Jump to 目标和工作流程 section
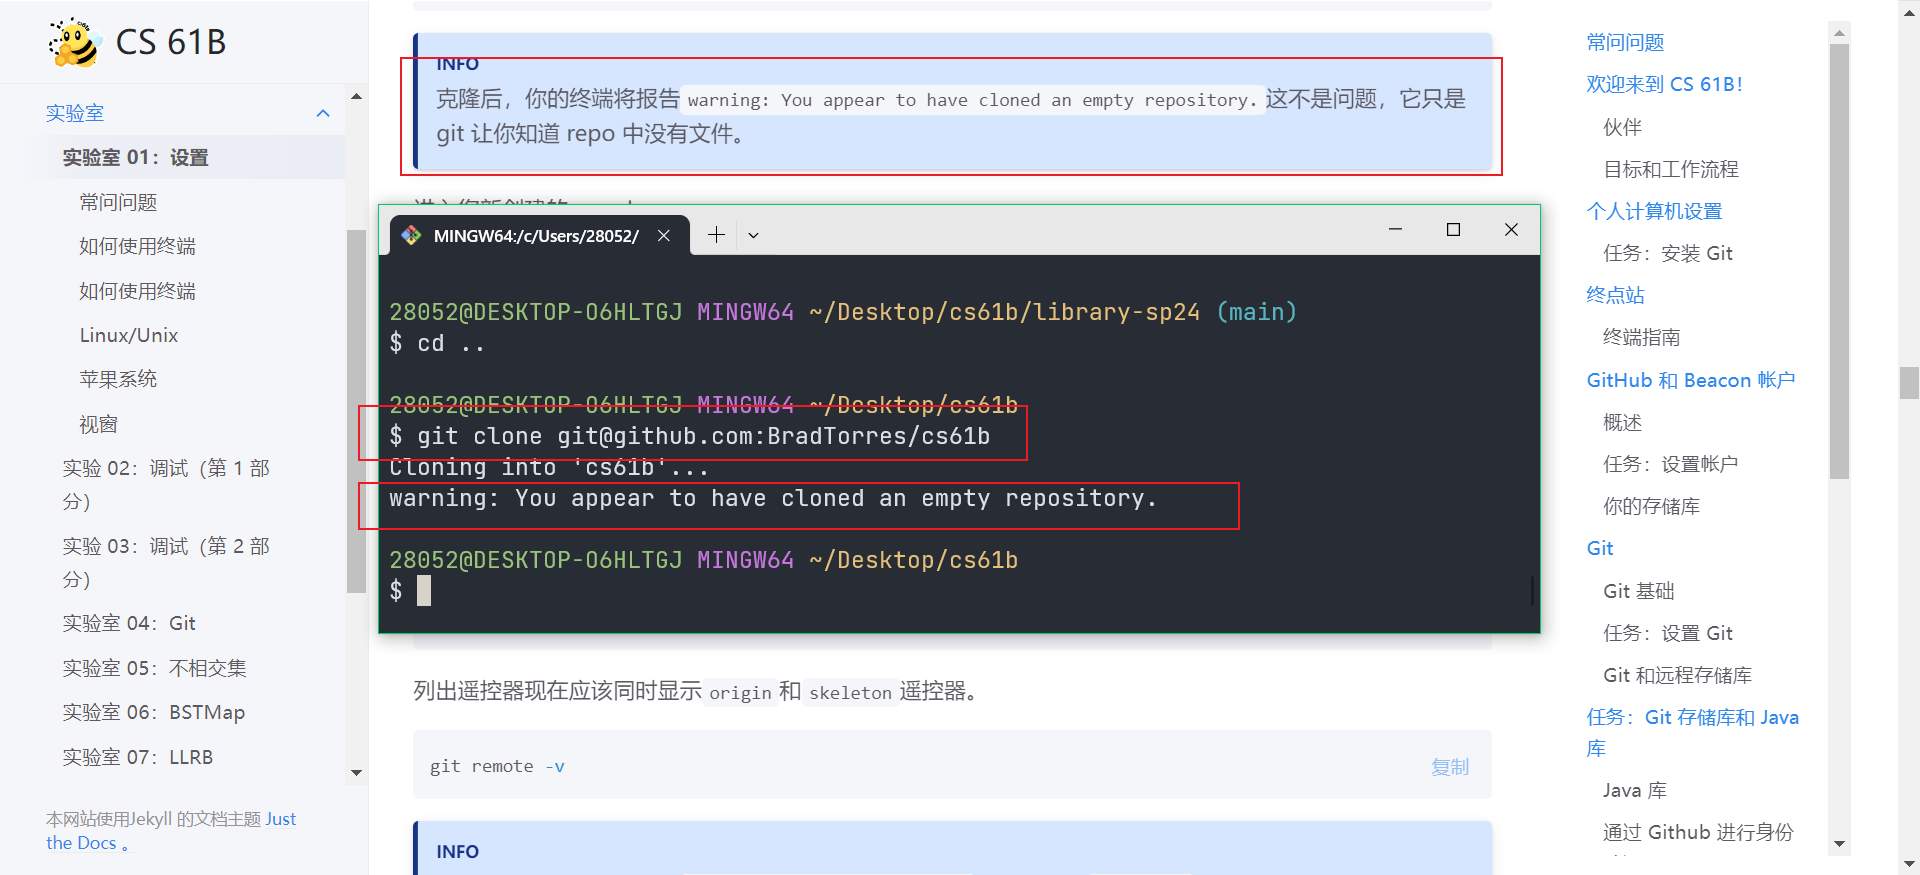The width and height of the screenshot is (1920, 875). click(x=1670, y=169)
